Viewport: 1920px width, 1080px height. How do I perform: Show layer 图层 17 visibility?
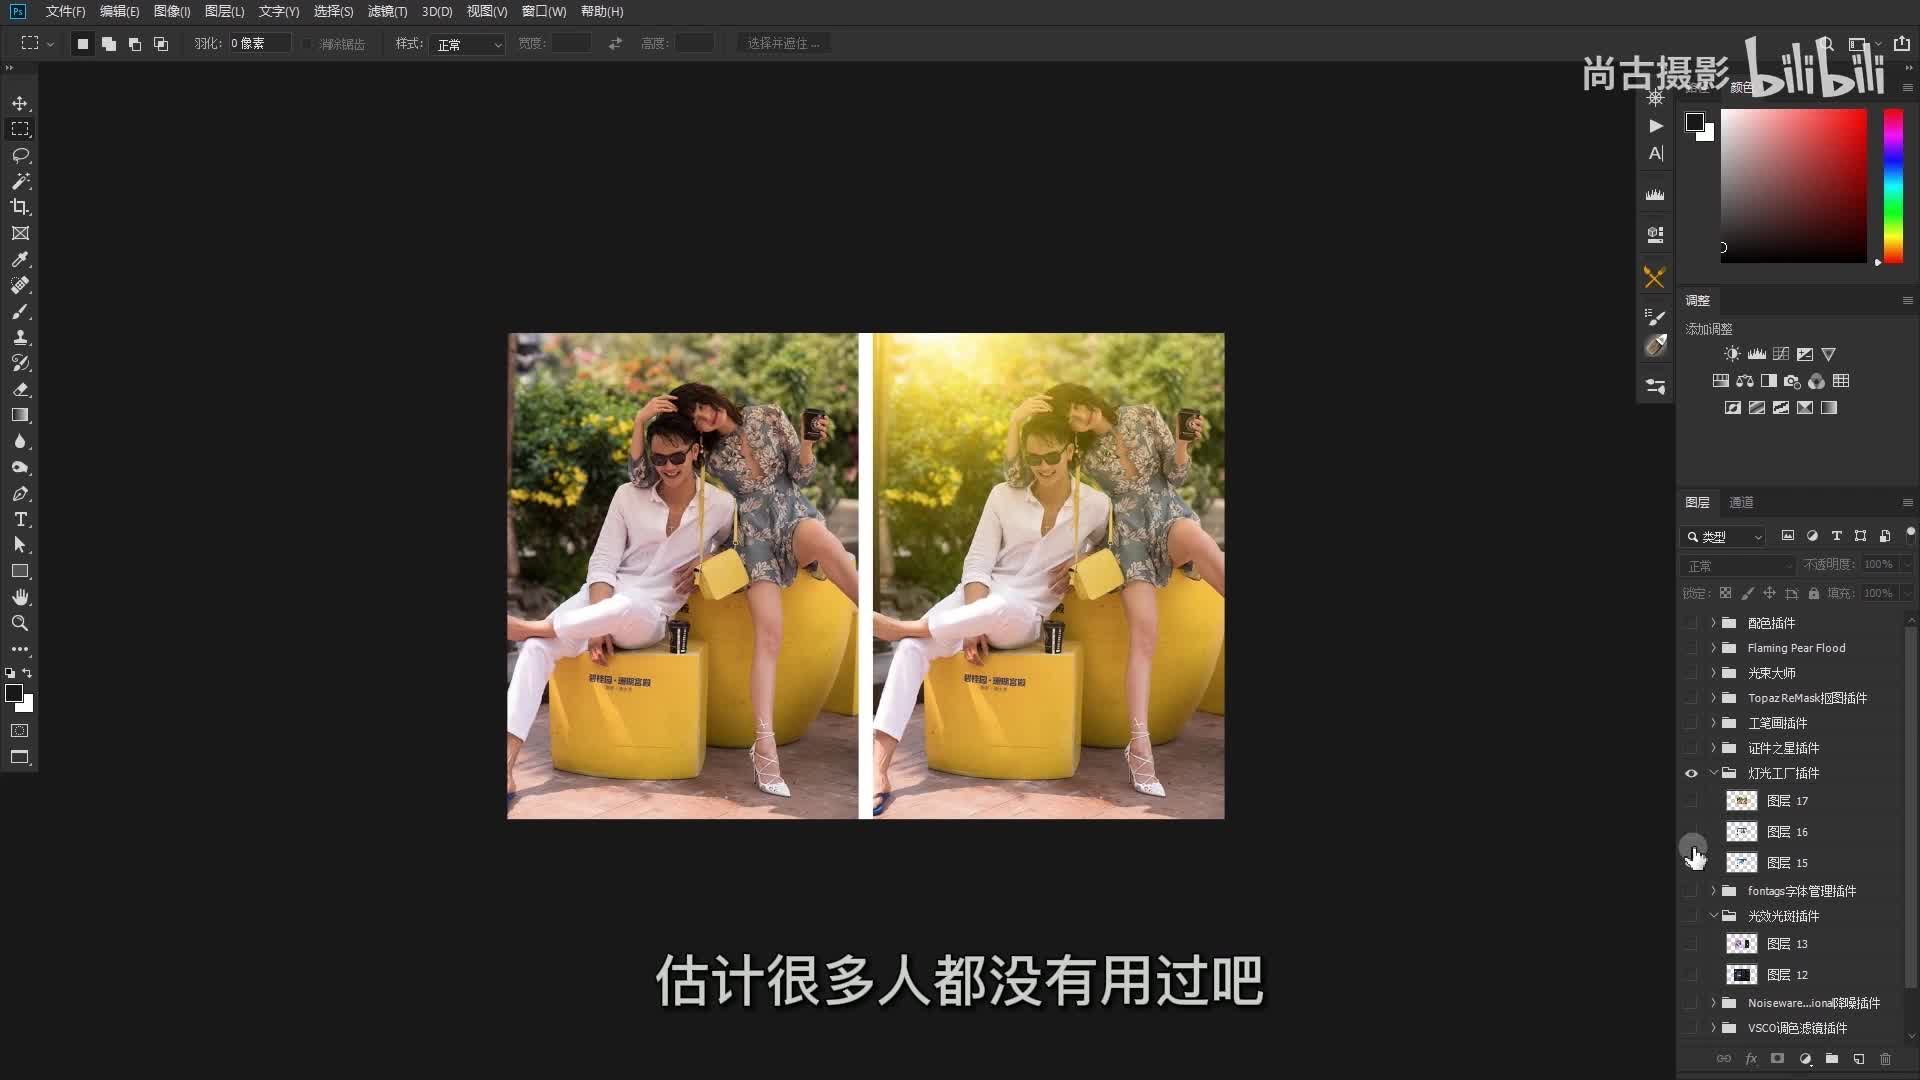[x=1691, y=801]
